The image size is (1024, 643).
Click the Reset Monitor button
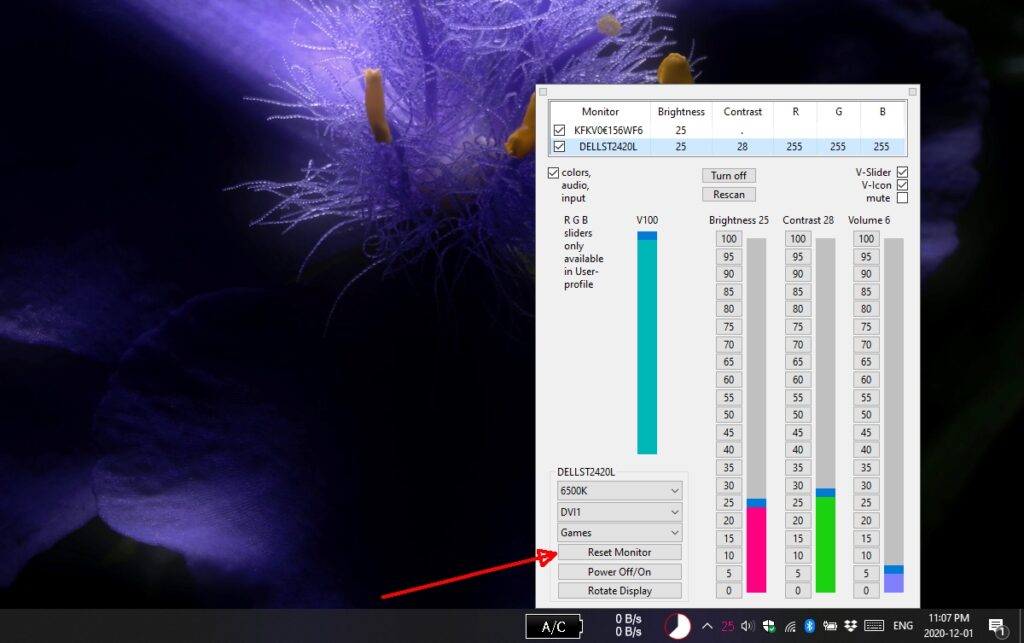pos(618,551)
